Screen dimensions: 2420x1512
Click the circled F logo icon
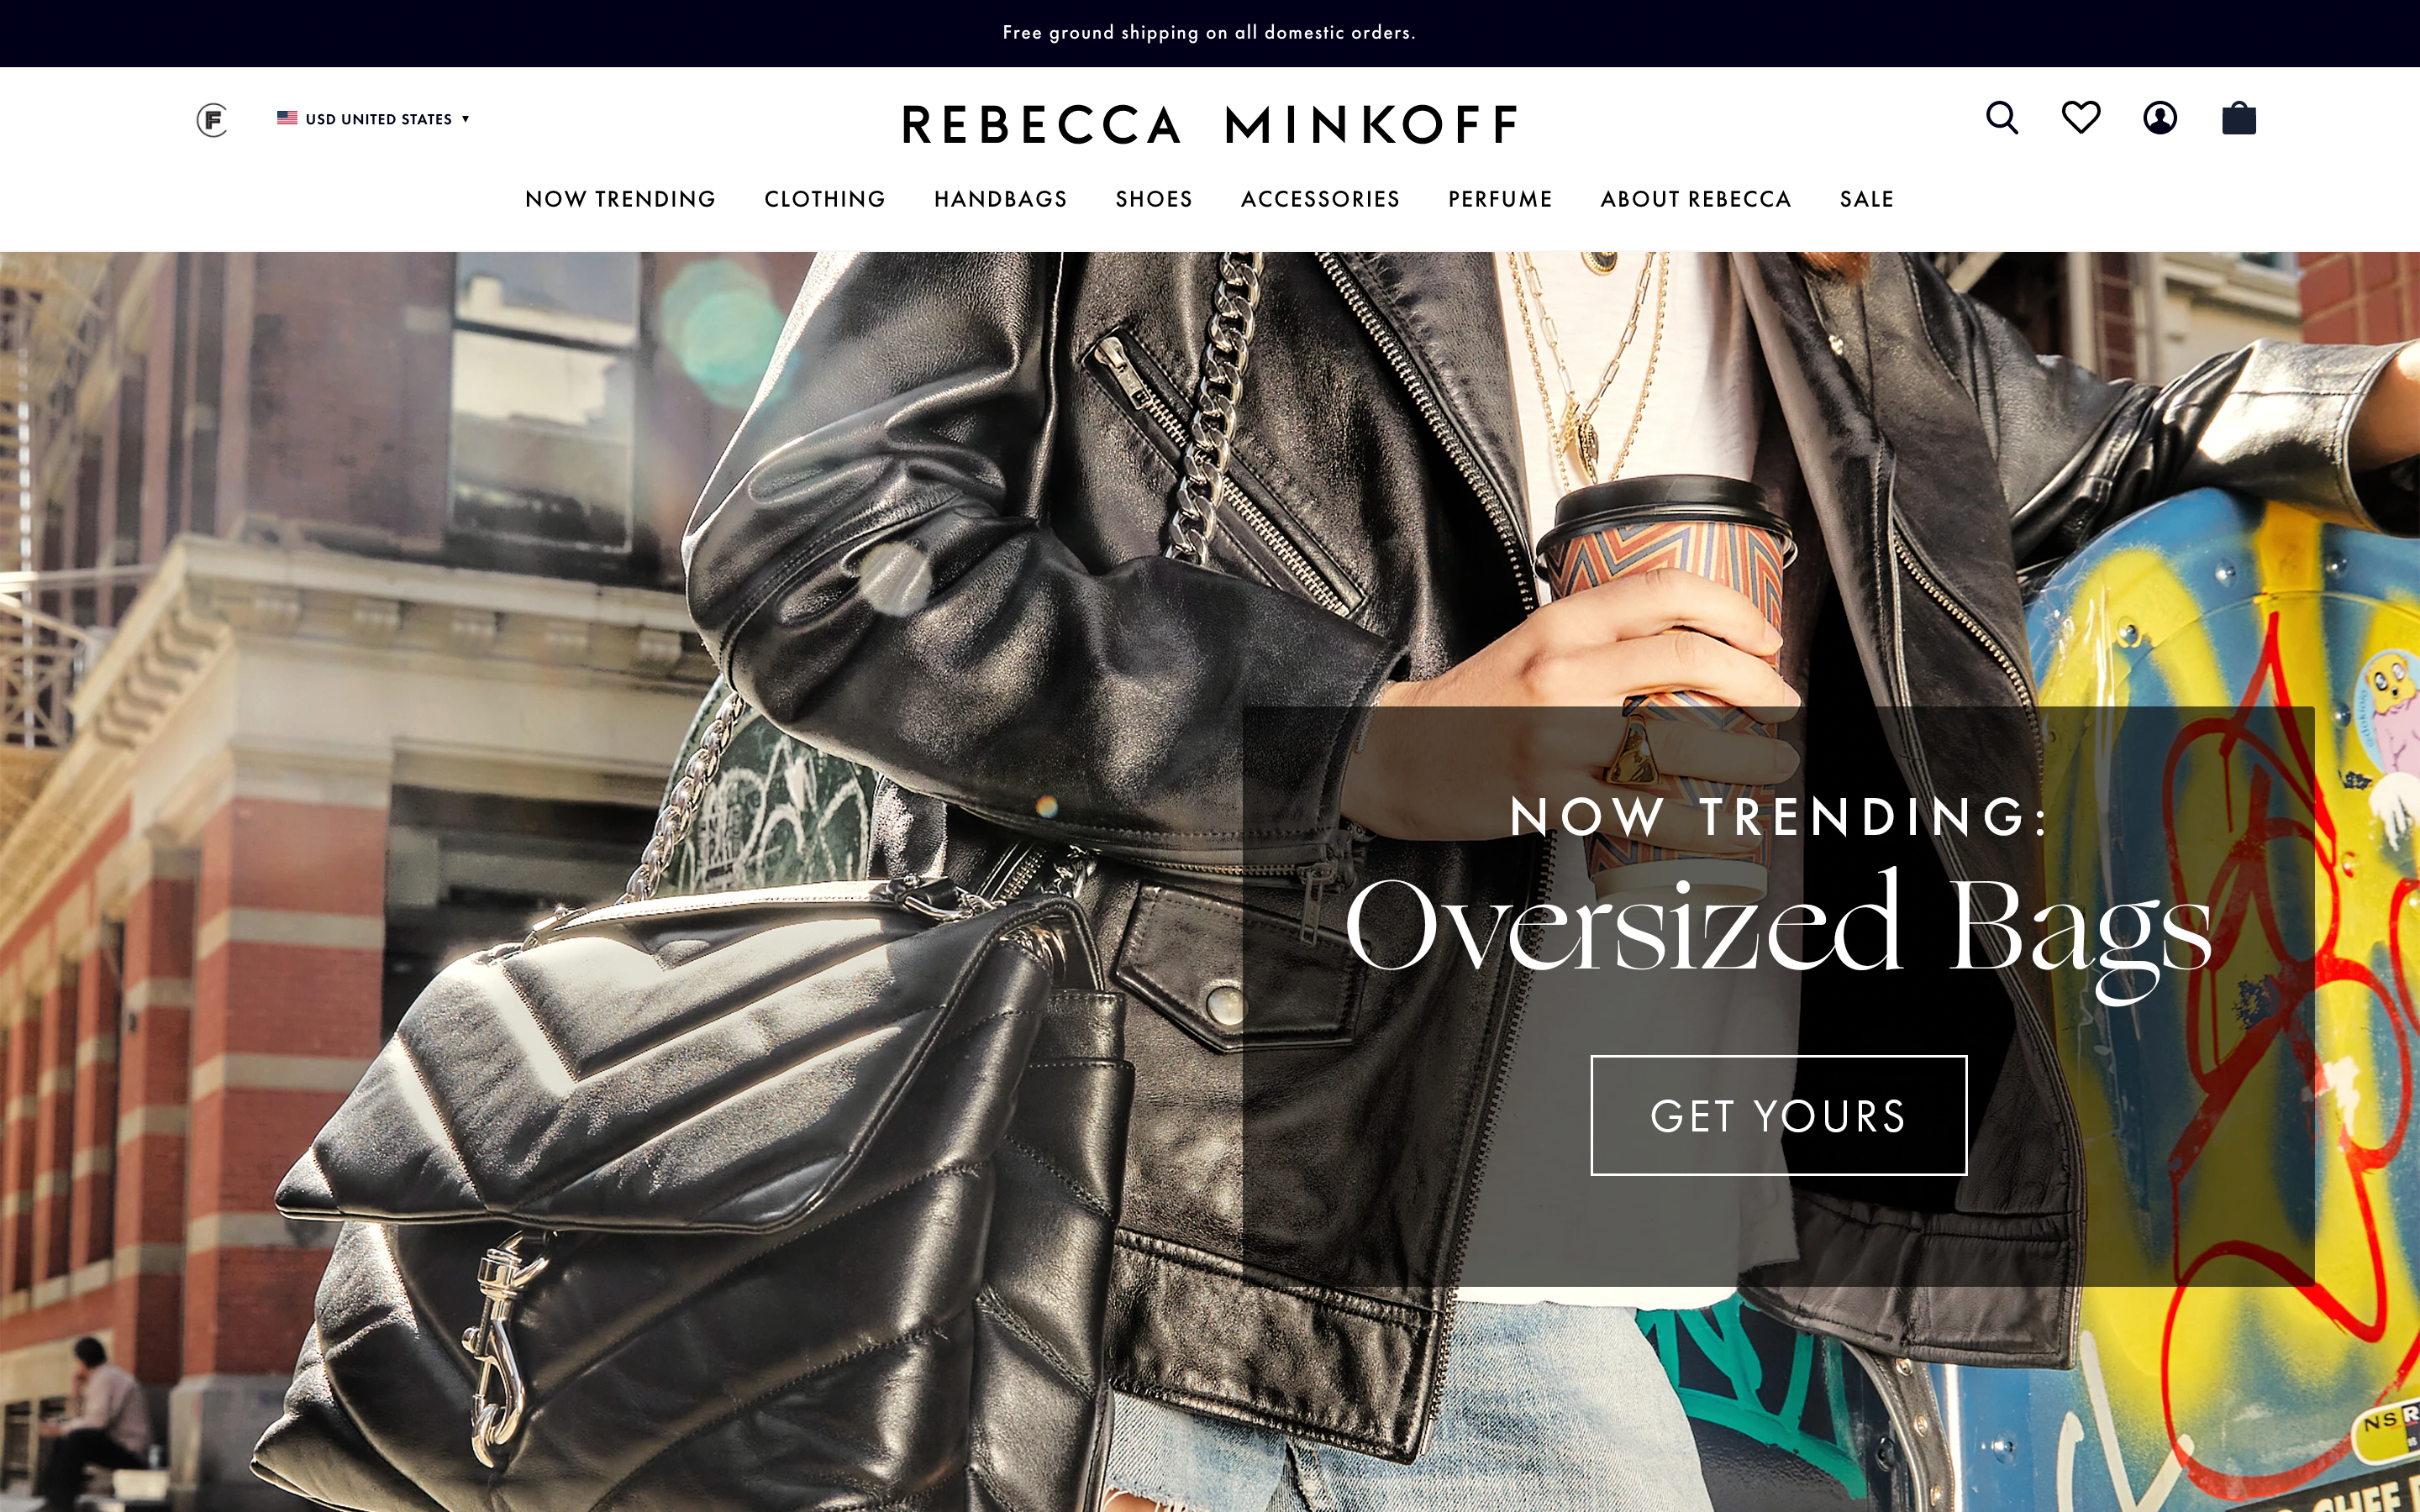coord(212,120)
